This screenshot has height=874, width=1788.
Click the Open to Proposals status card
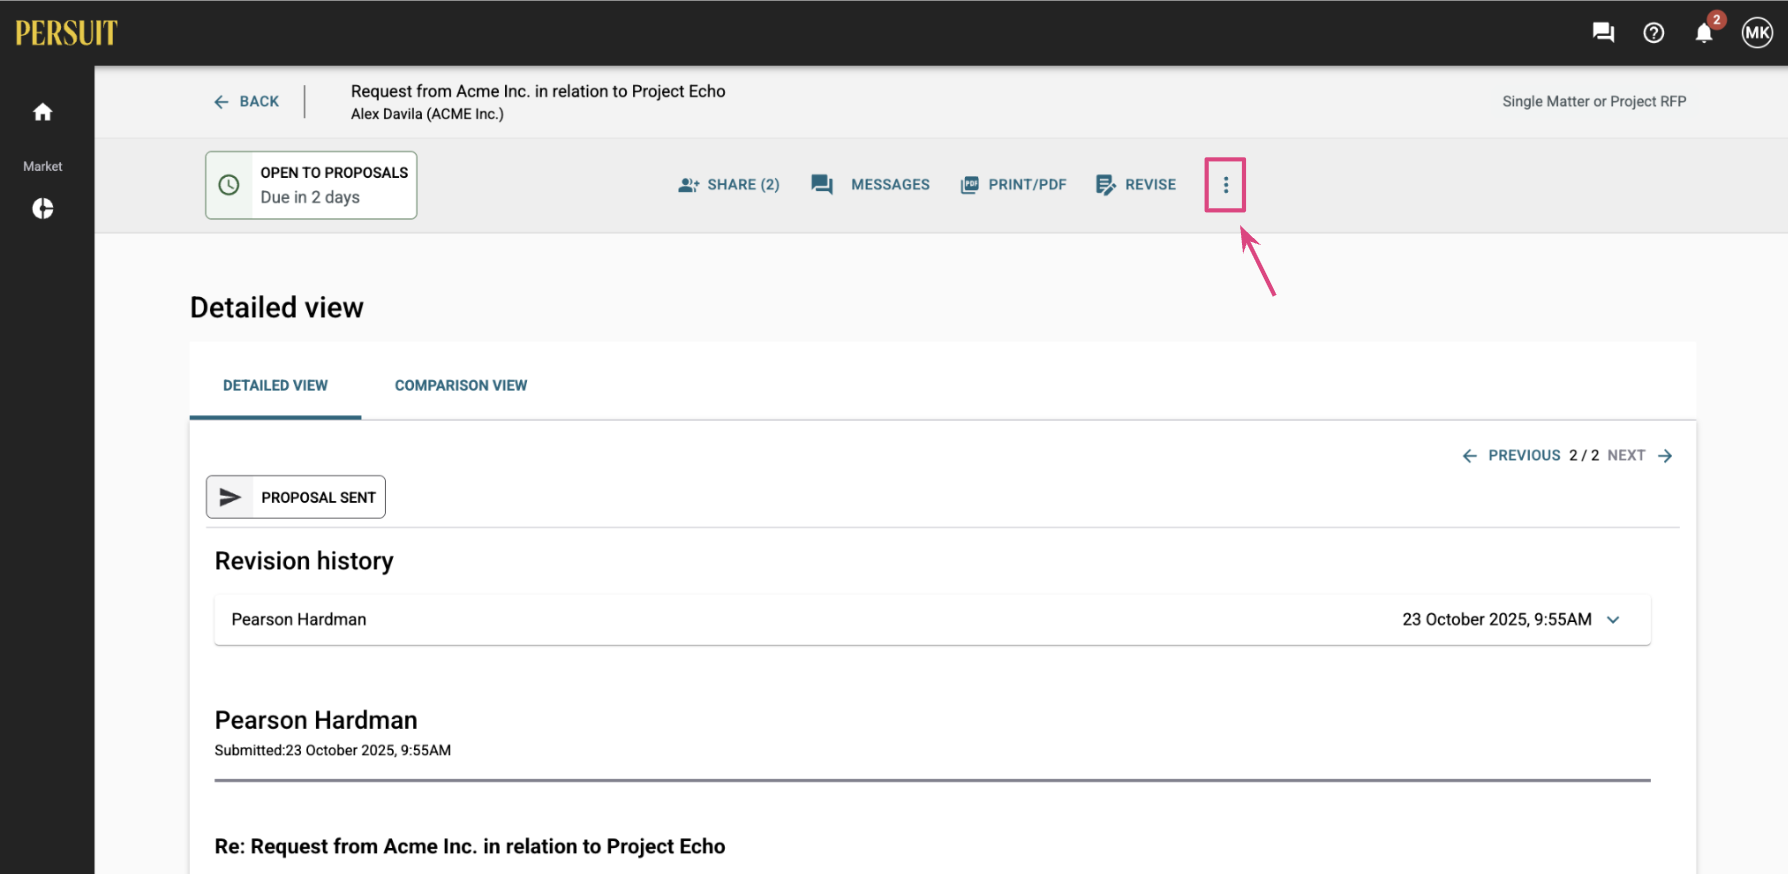coord(311,185)
